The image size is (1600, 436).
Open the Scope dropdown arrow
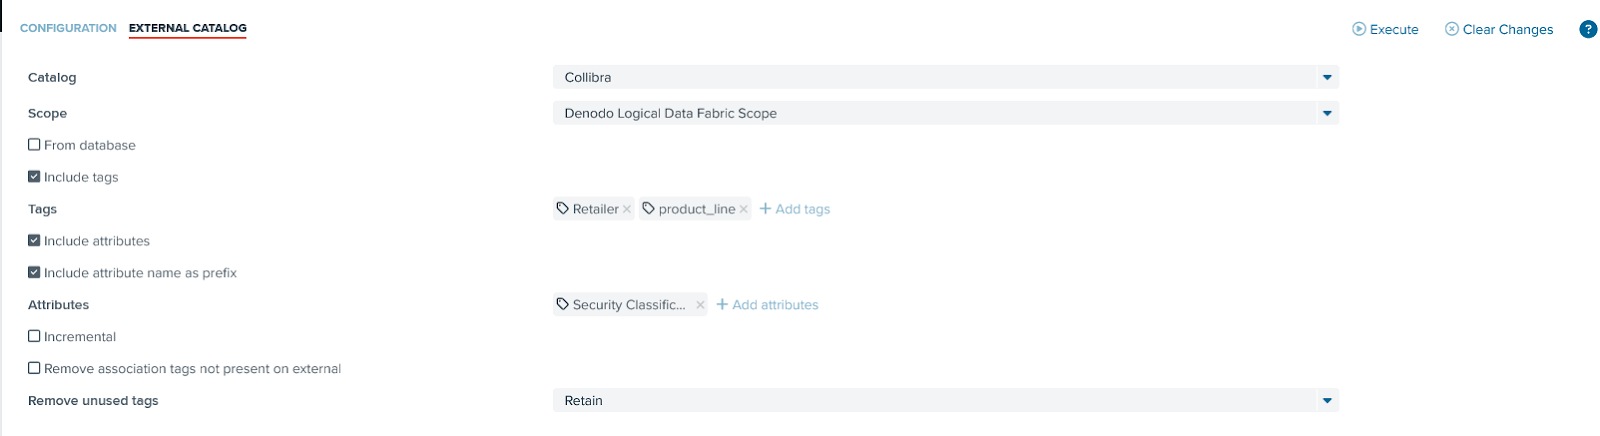pos(1327,113)
